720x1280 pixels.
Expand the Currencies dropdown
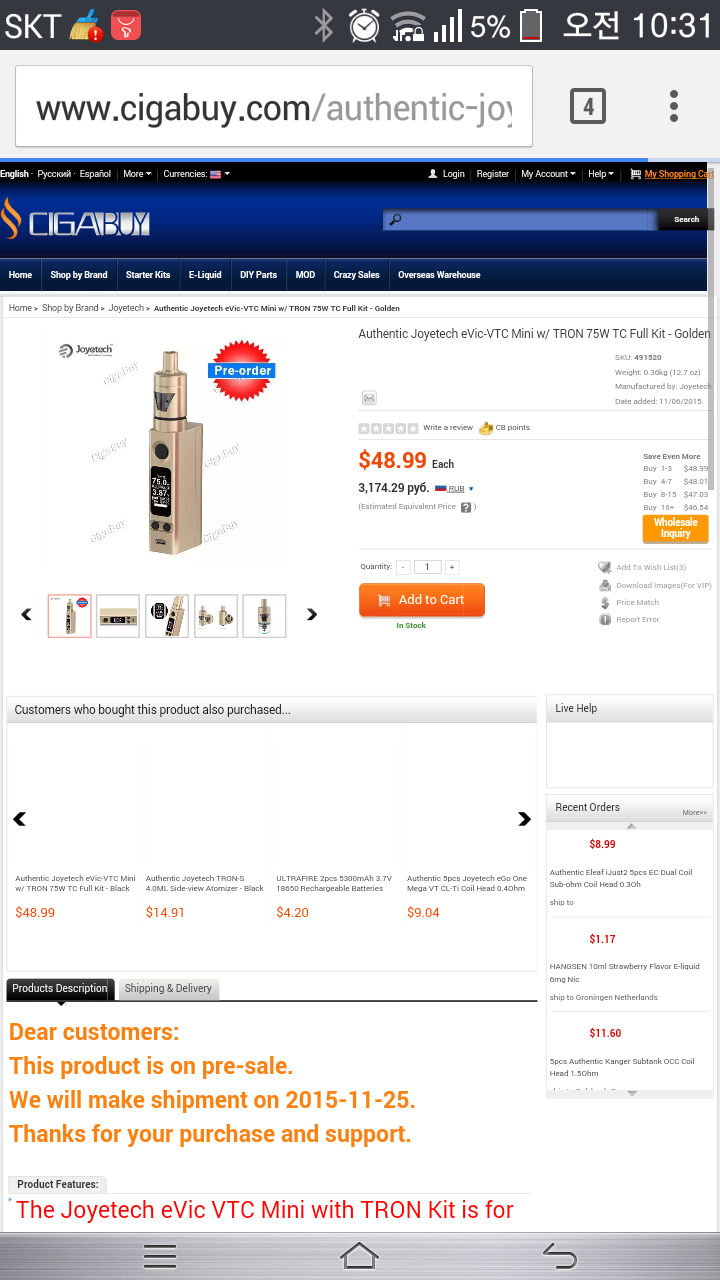[x=197, y=174]
